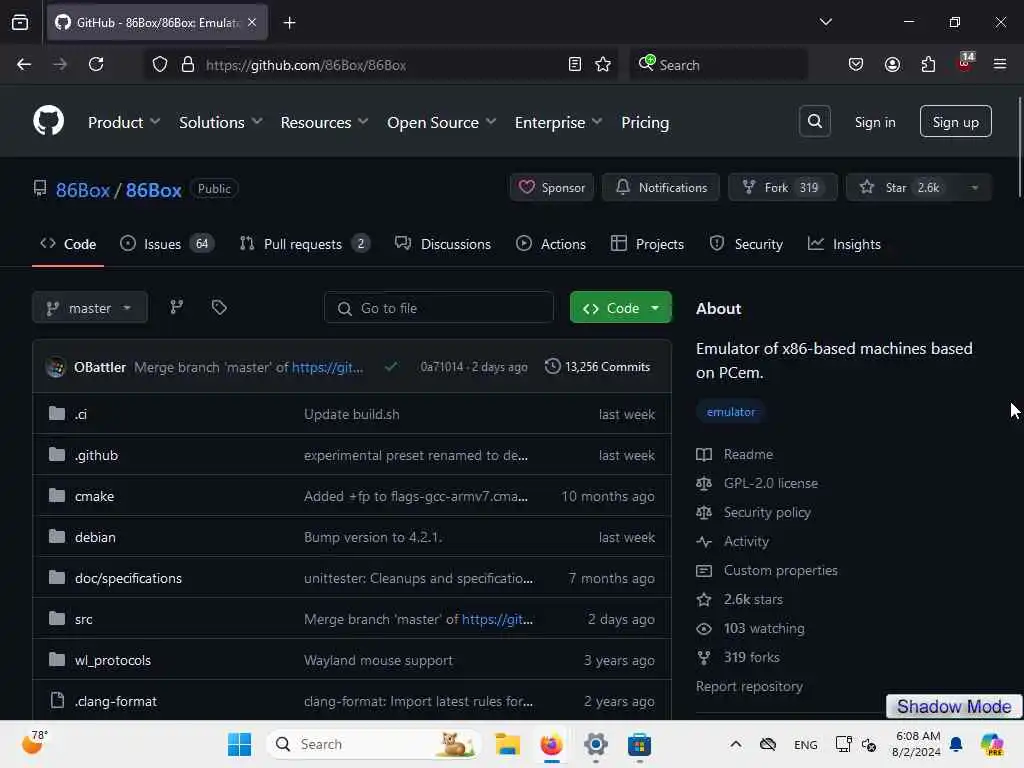Open the tags icon beside branches
This screenshot has height=768, width=1024.
click(x=219, y=307)
